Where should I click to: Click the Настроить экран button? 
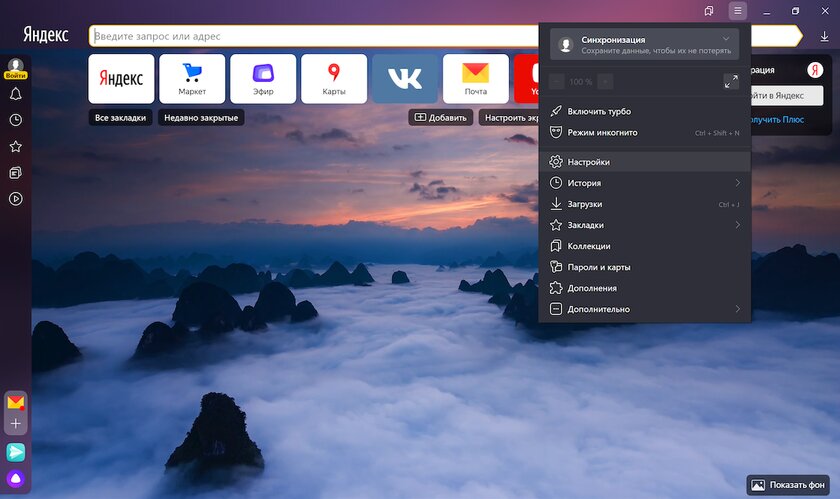509,117
